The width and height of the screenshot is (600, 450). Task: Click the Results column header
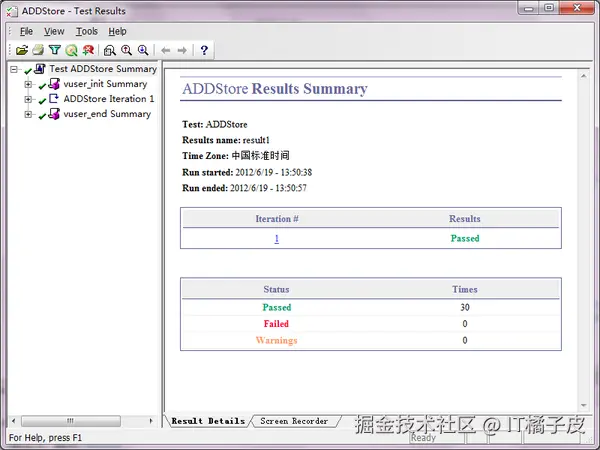465,219
